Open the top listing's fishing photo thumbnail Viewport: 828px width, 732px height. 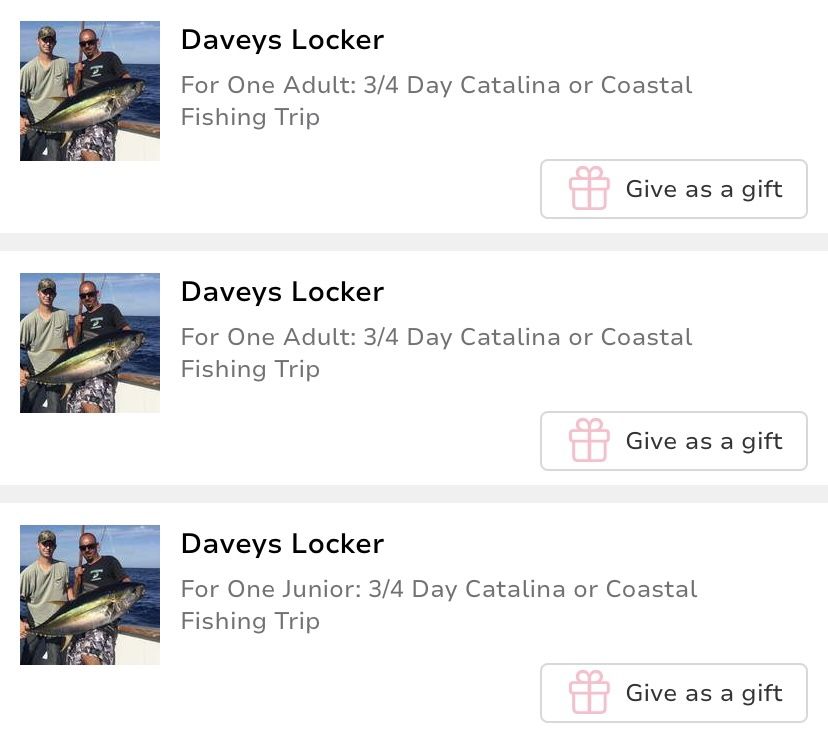coord(90,91)
